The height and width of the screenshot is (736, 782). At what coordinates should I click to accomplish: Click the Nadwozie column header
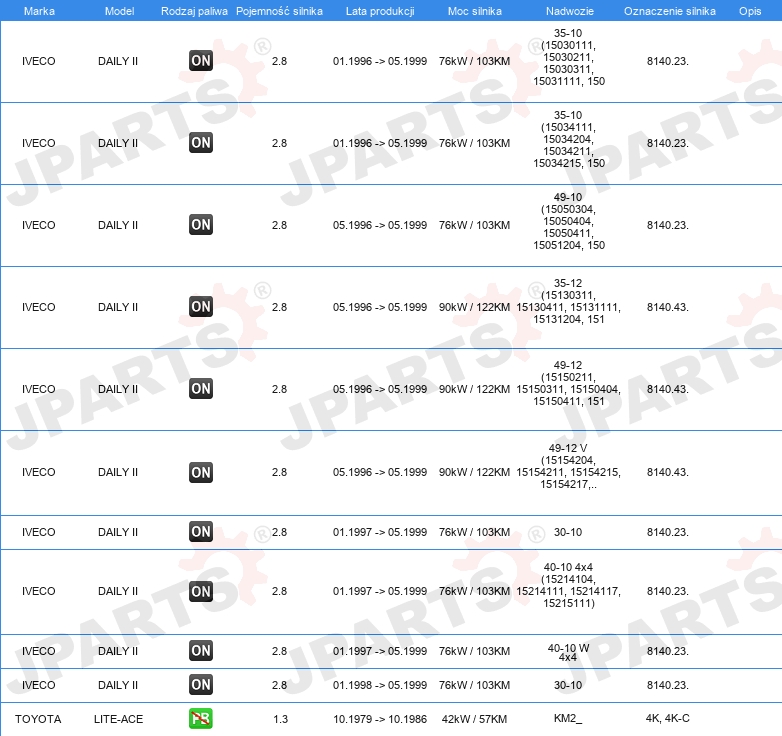click(570, 11)
